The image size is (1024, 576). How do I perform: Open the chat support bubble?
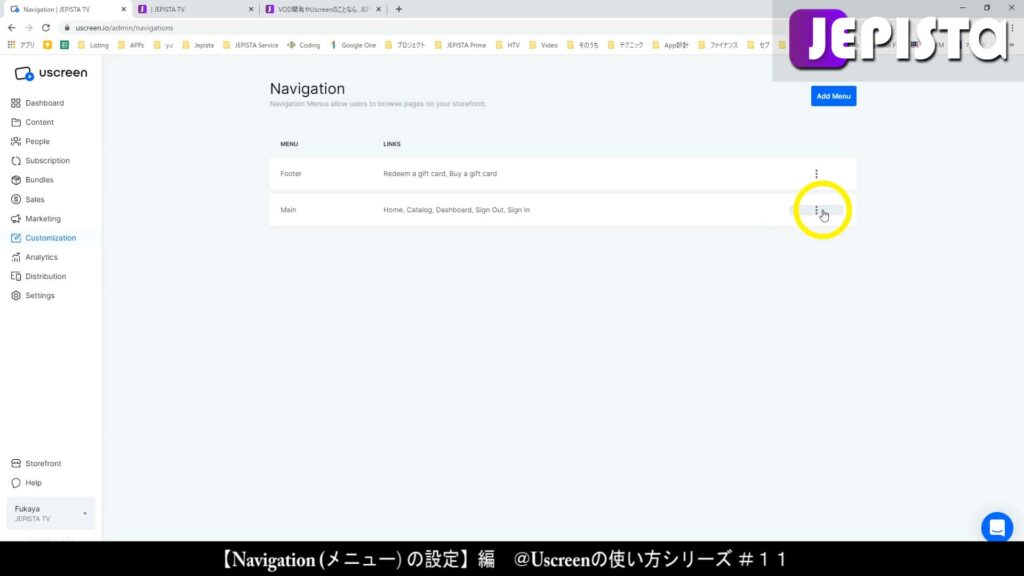tap(996, 527)
